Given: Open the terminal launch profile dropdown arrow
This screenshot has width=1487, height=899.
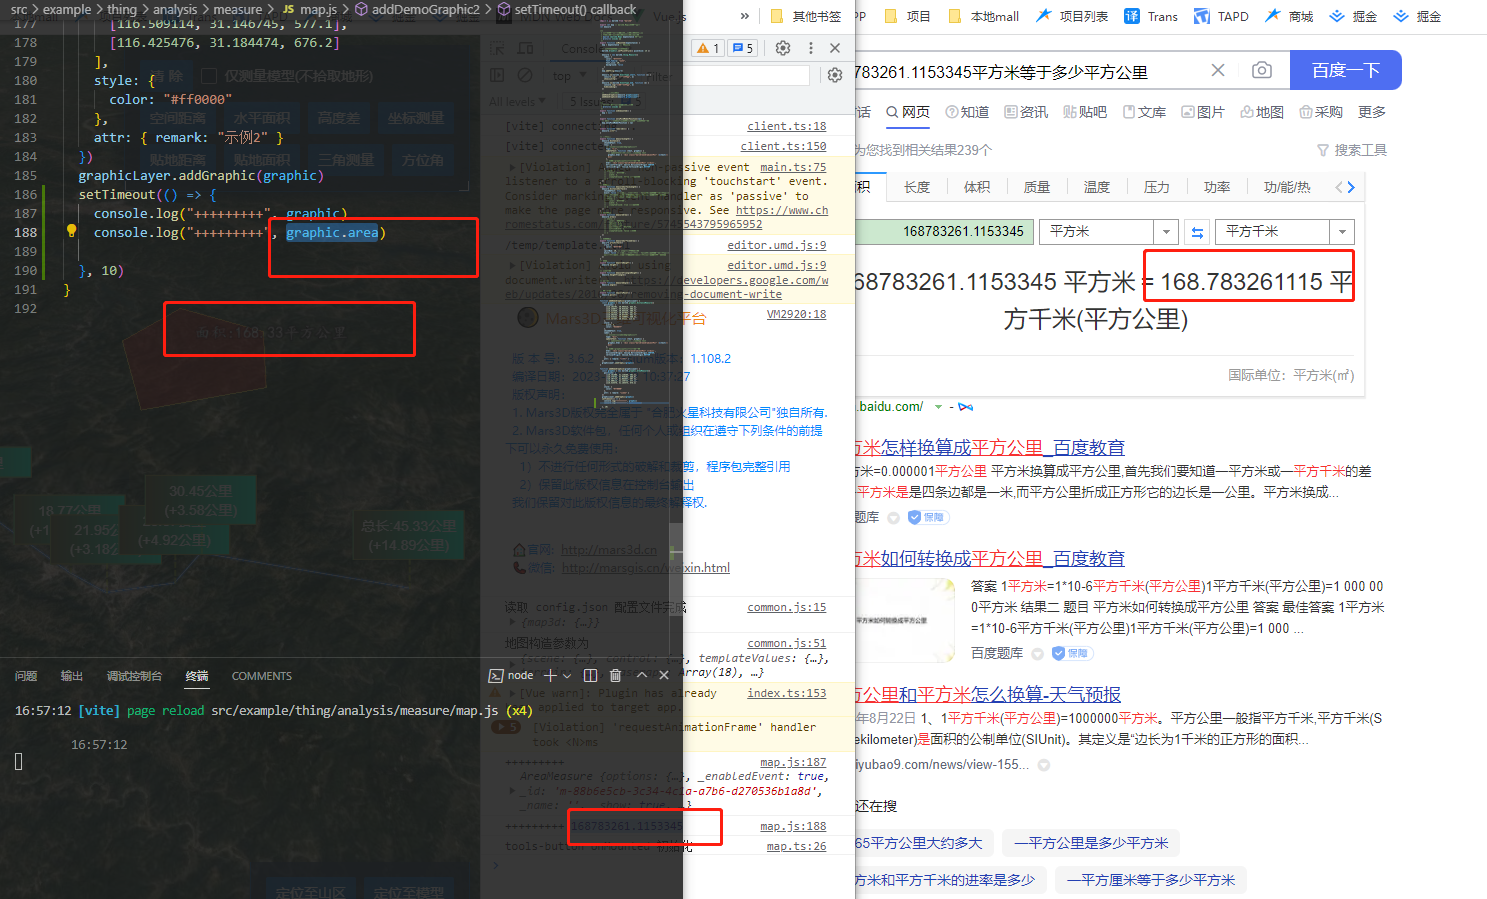Looking at the screenshot, I should (567, 676).
